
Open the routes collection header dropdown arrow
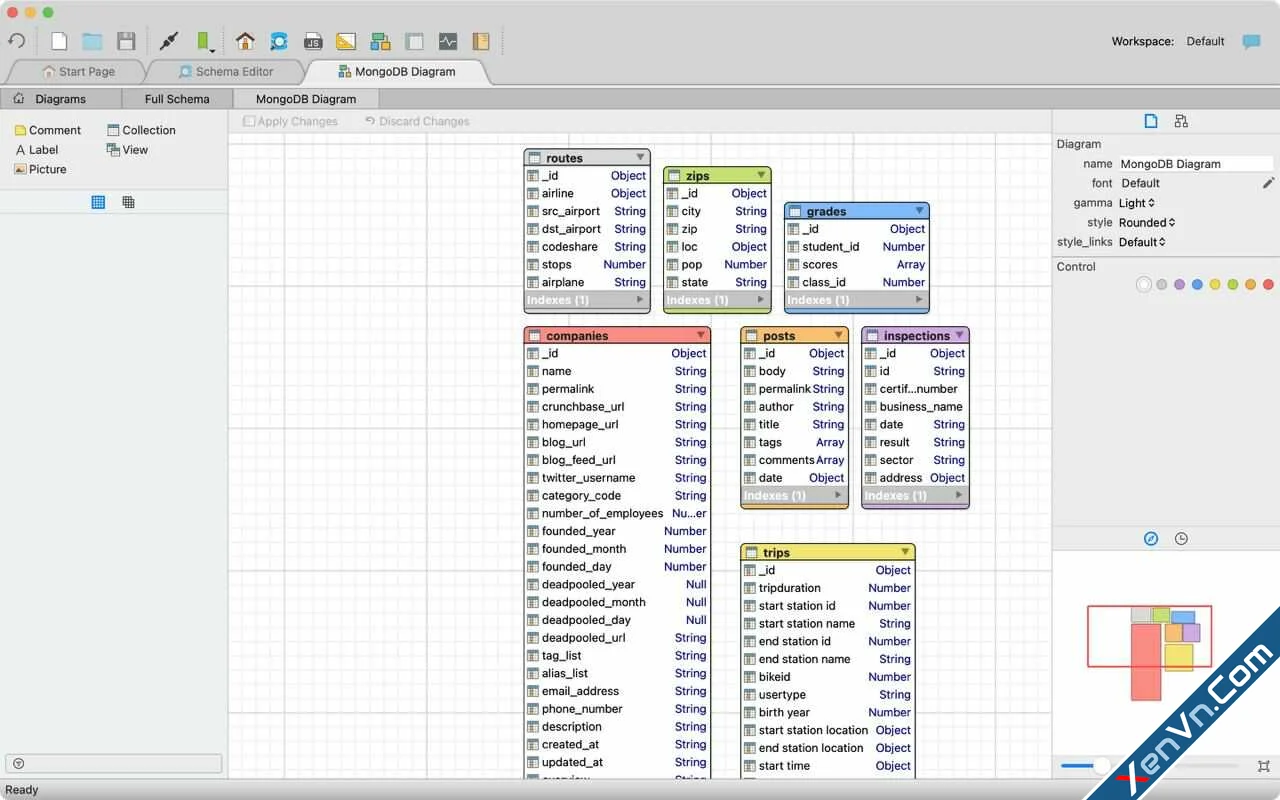tap(641, 157)
